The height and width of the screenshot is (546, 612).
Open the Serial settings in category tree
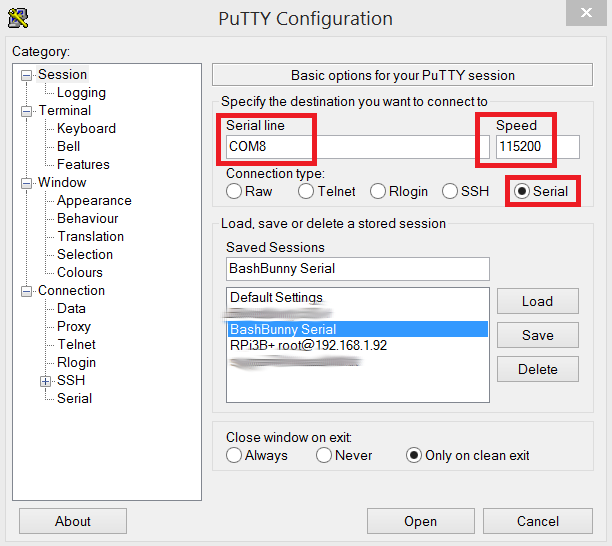point(74,398)
